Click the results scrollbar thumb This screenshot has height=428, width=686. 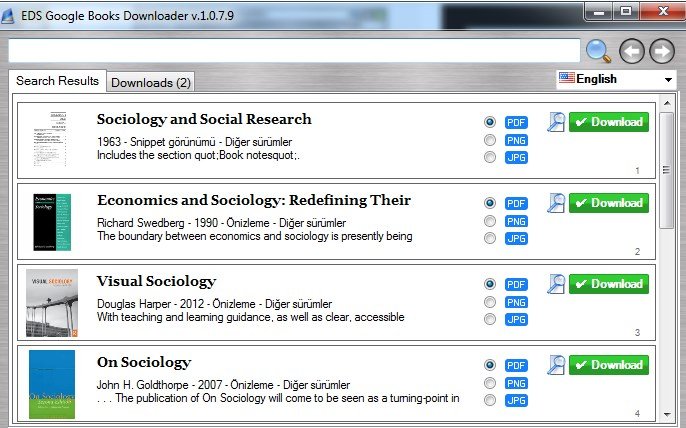[666, 170]
